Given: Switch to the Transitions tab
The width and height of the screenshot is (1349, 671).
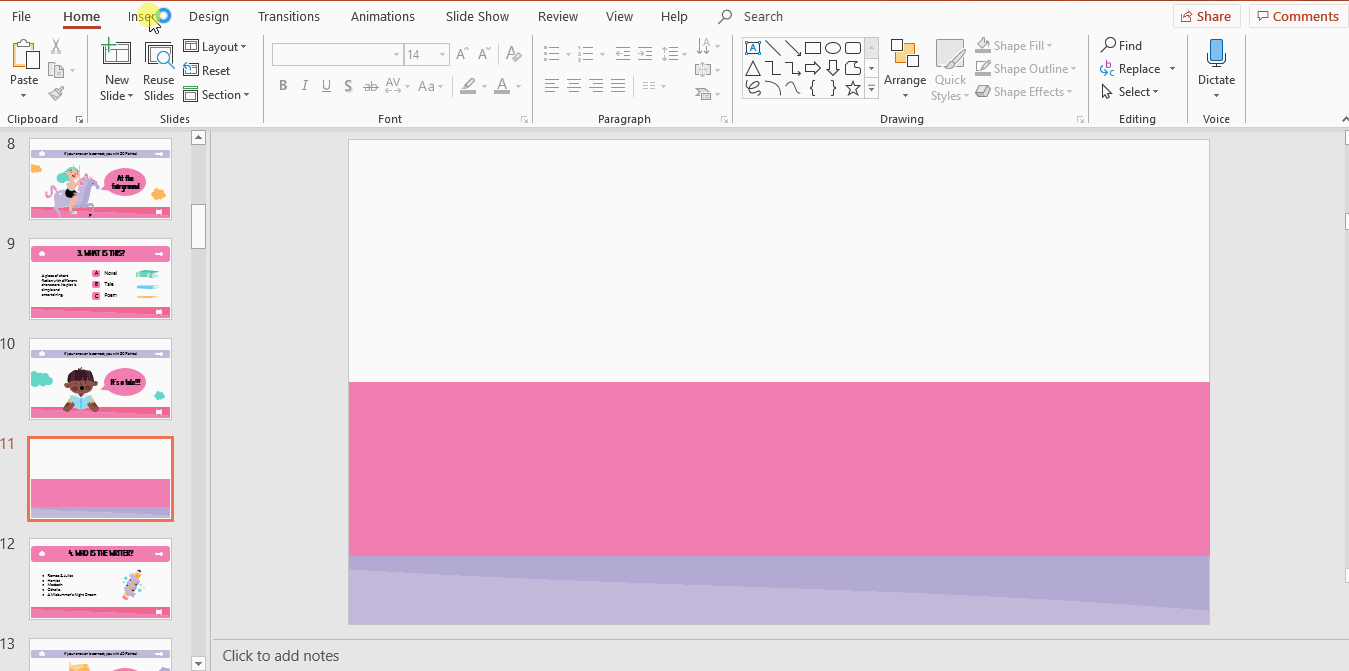Looking at the screenshot, I should point(288,16).
